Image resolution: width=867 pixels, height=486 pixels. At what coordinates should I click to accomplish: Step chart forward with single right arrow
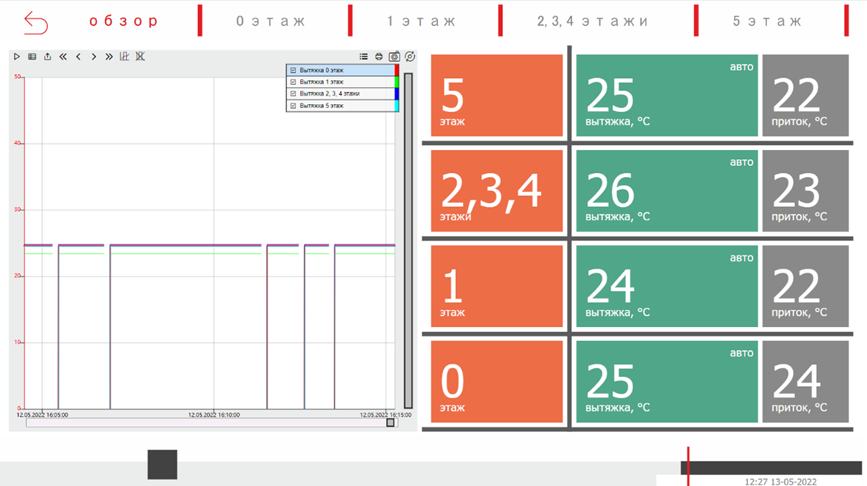94,57
